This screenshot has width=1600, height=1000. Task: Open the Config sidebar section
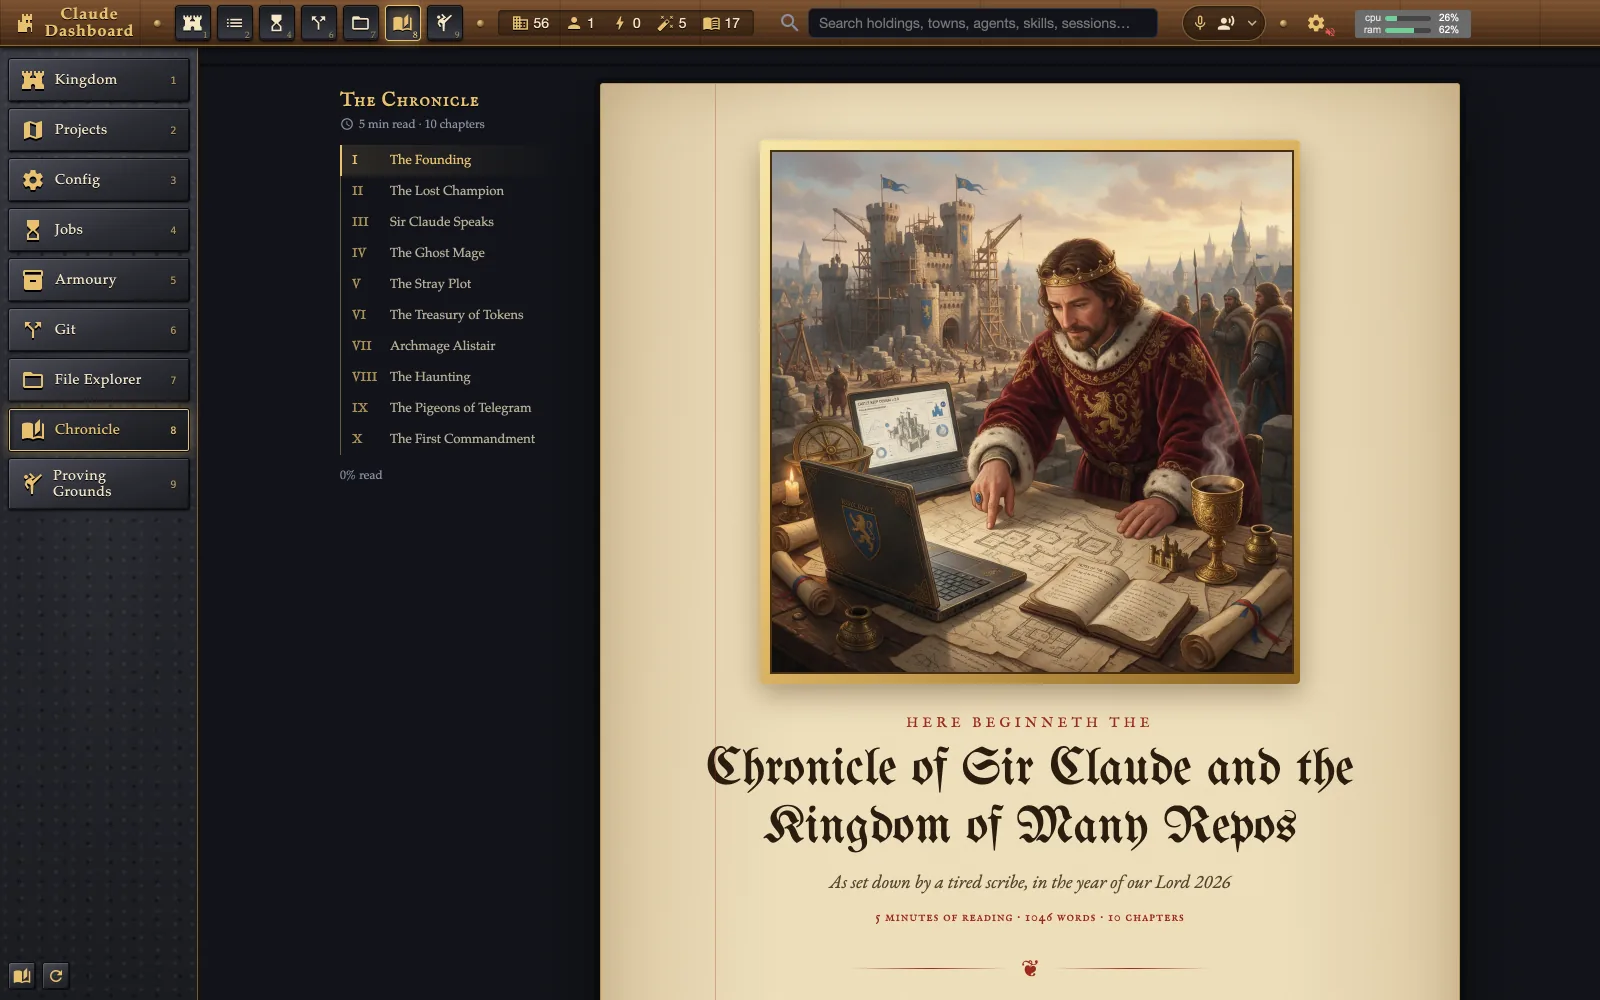[99, 180]
